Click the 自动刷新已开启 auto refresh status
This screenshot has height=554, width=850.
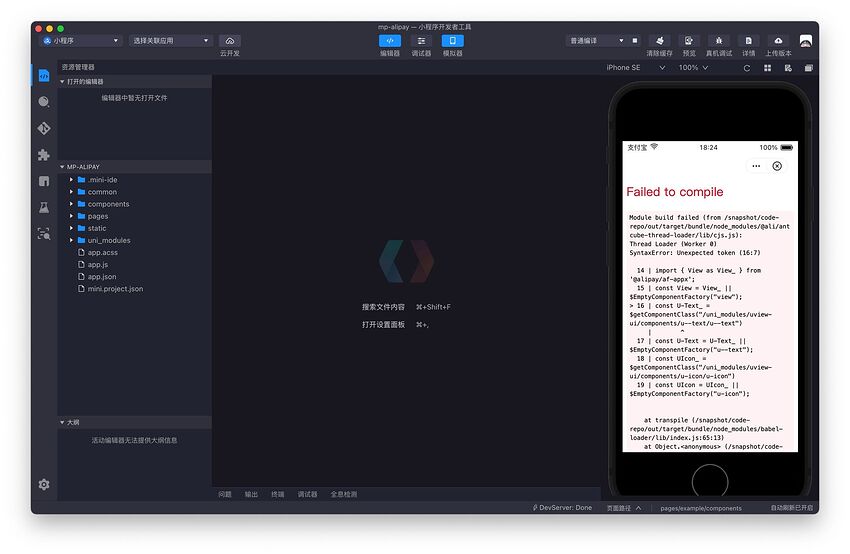(x=792, y=508)
